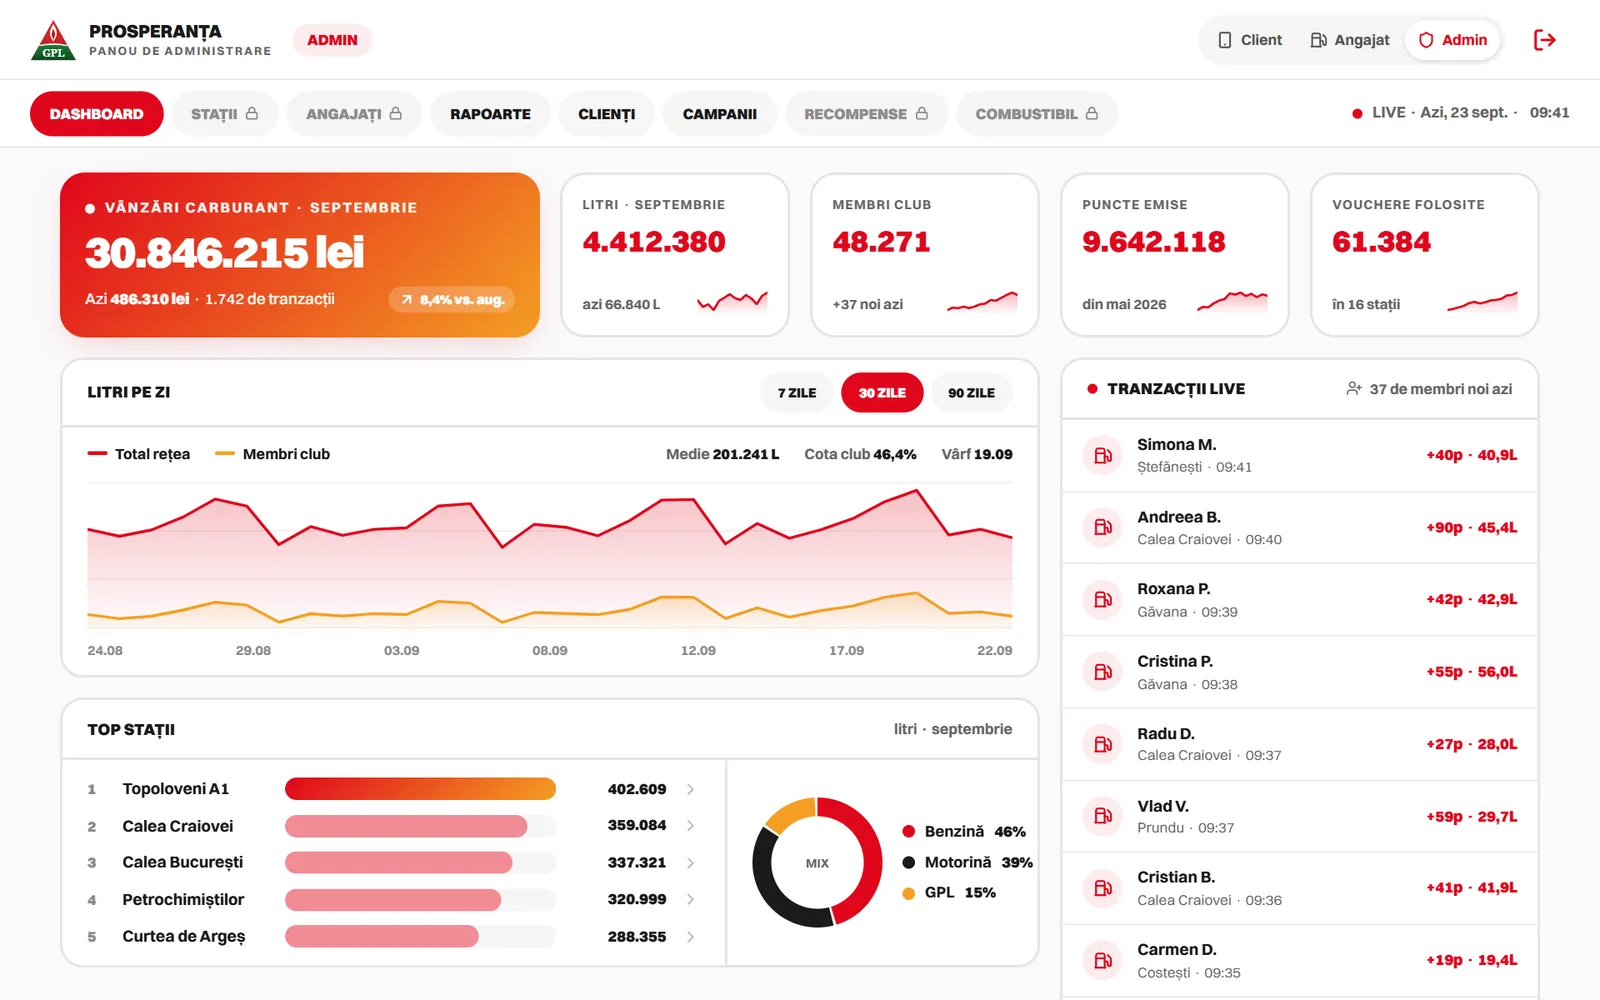This screenshot has height=1000, width=1600.
Task: Click the fuel pump icon beside Andreea B.
Action: pos(1103,527)
